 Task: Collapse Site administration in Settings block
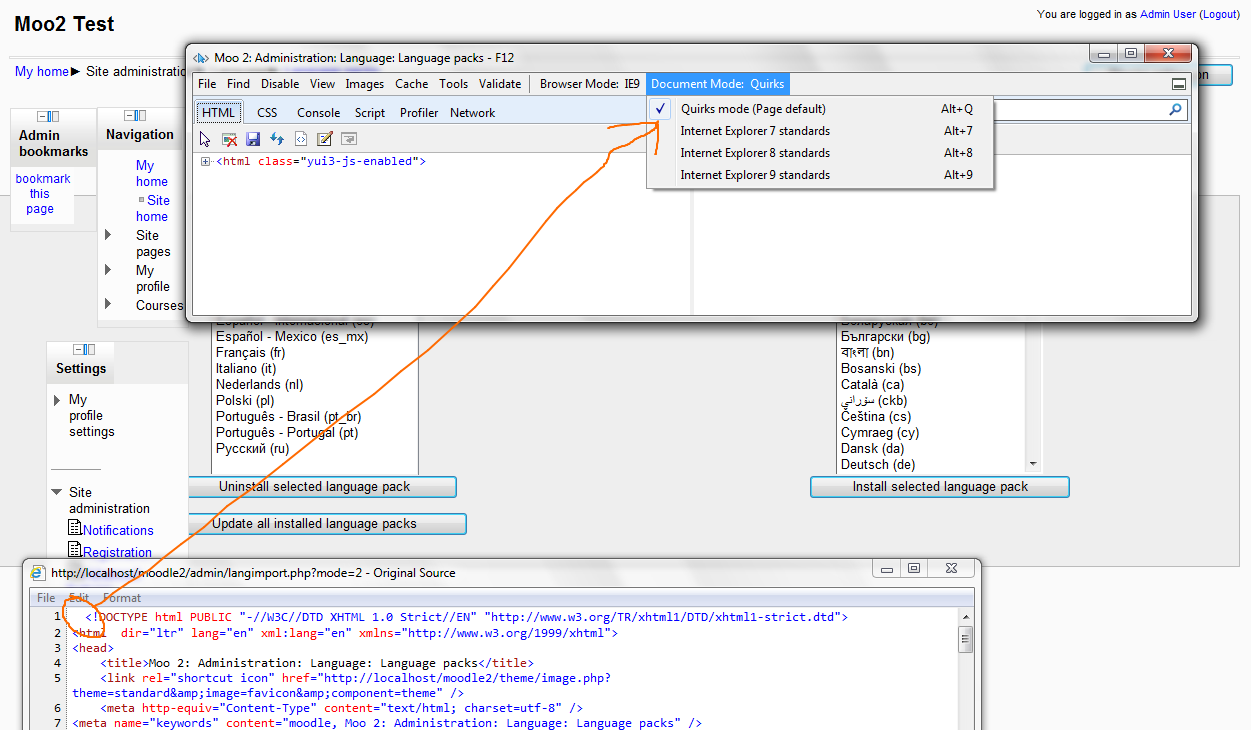(57, 492)
